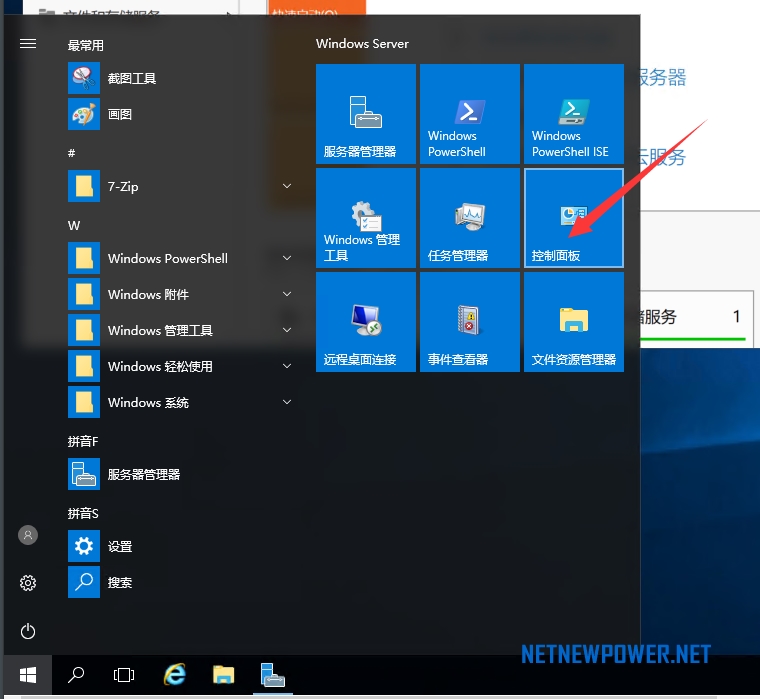Open the 文件资源管理器 tile

[574, 322]
